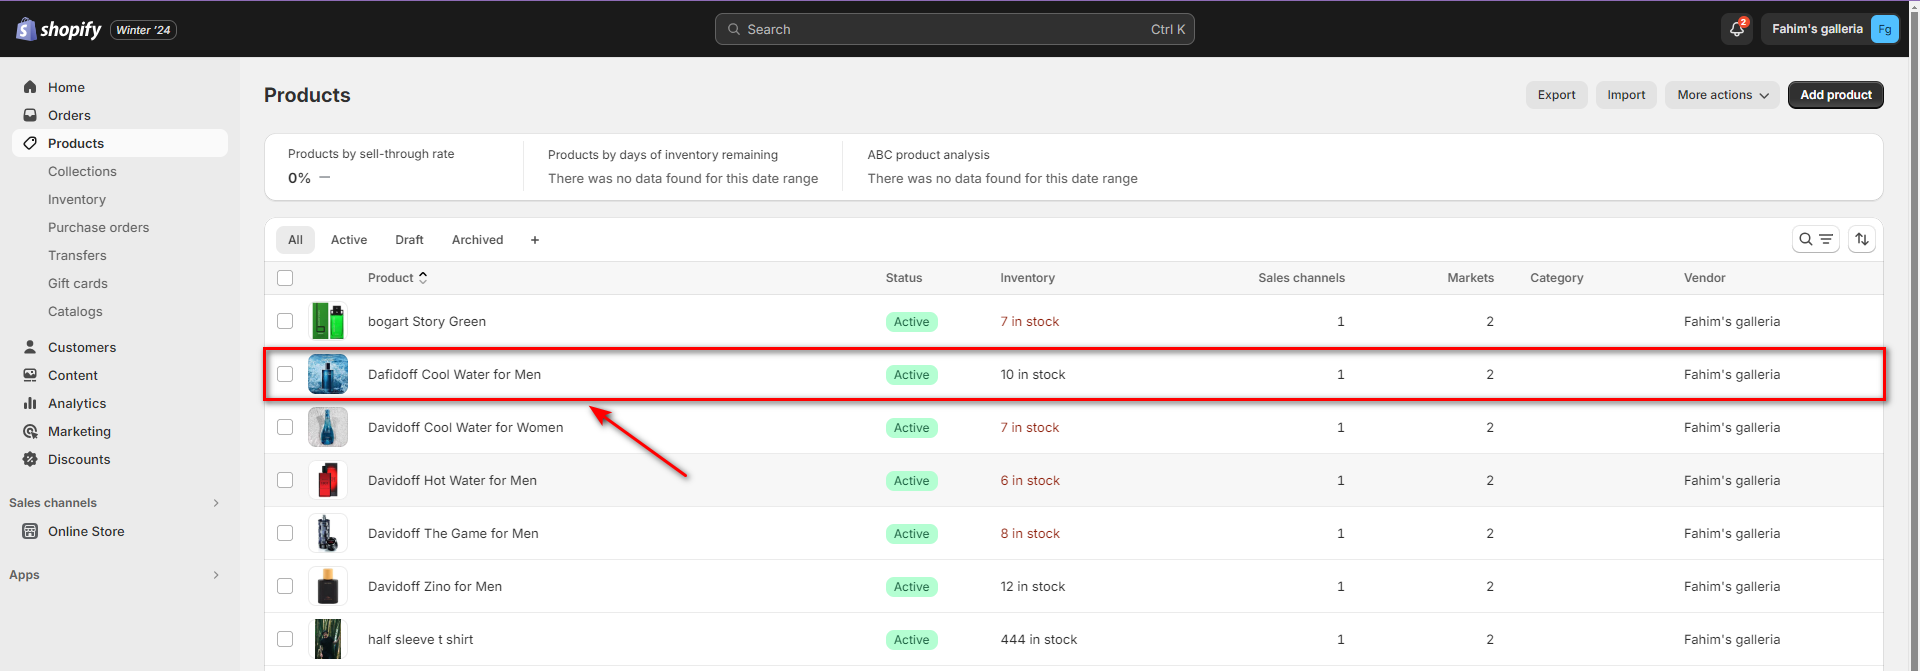Check the Davidoff Hot Water for Men checkbox

click(285, 480)
